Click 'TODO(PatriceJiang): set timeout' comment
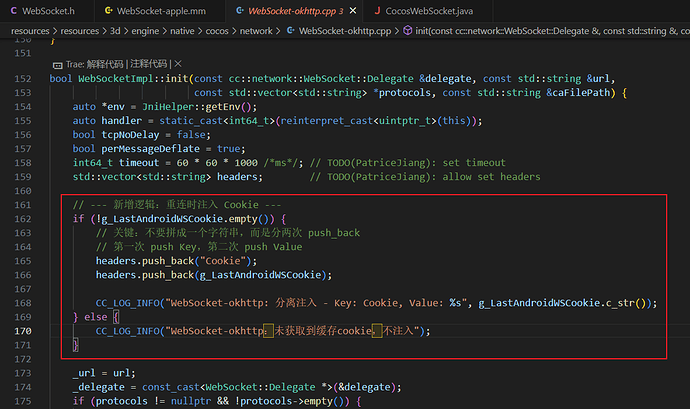 [407, 163]
